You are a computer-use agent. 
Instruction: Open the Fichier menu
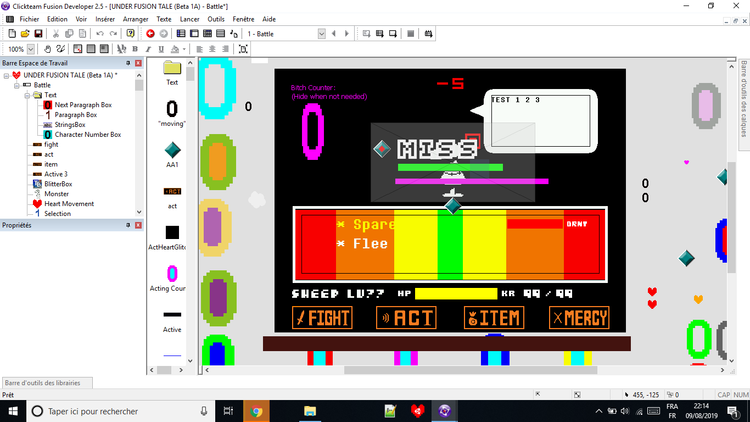tap(29, 19)
